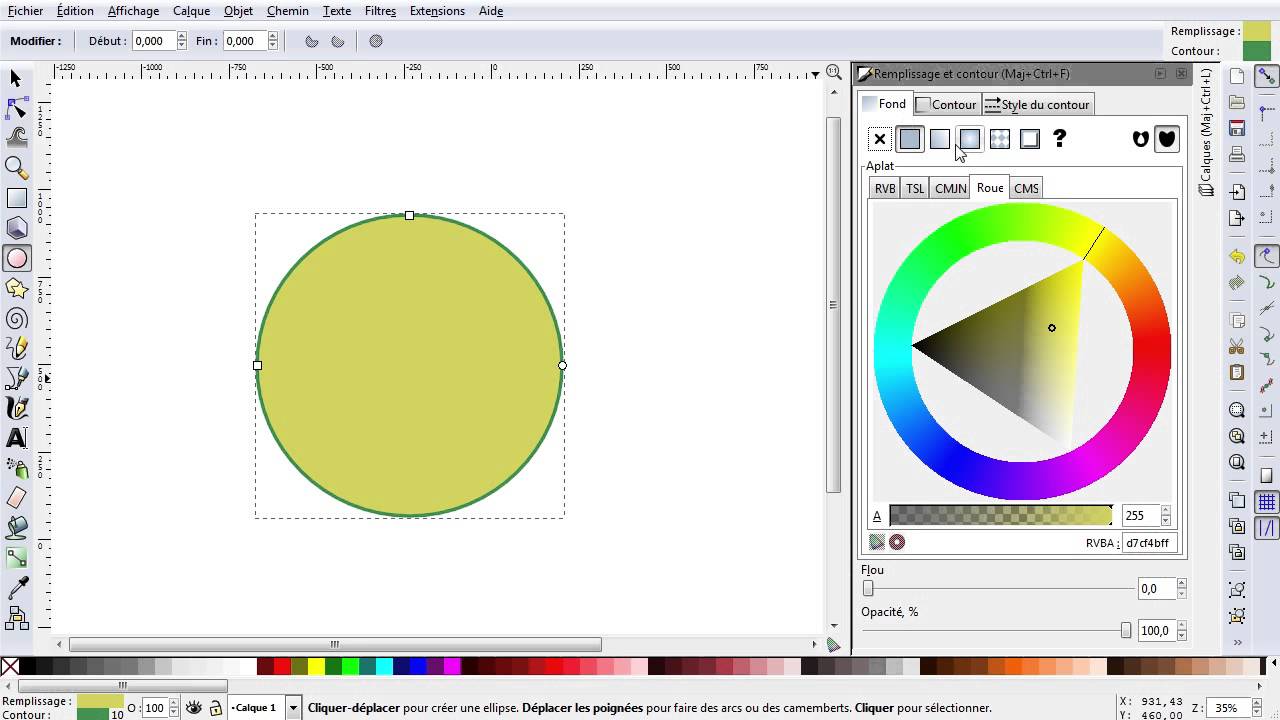Switch to the CMS color tab

point(1026,188)
